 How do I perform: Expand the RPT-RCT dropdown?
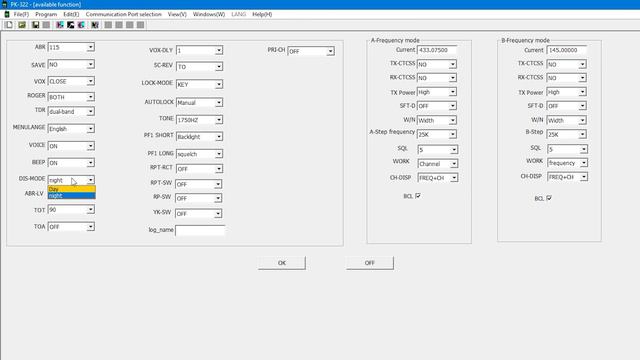(219, 169)
